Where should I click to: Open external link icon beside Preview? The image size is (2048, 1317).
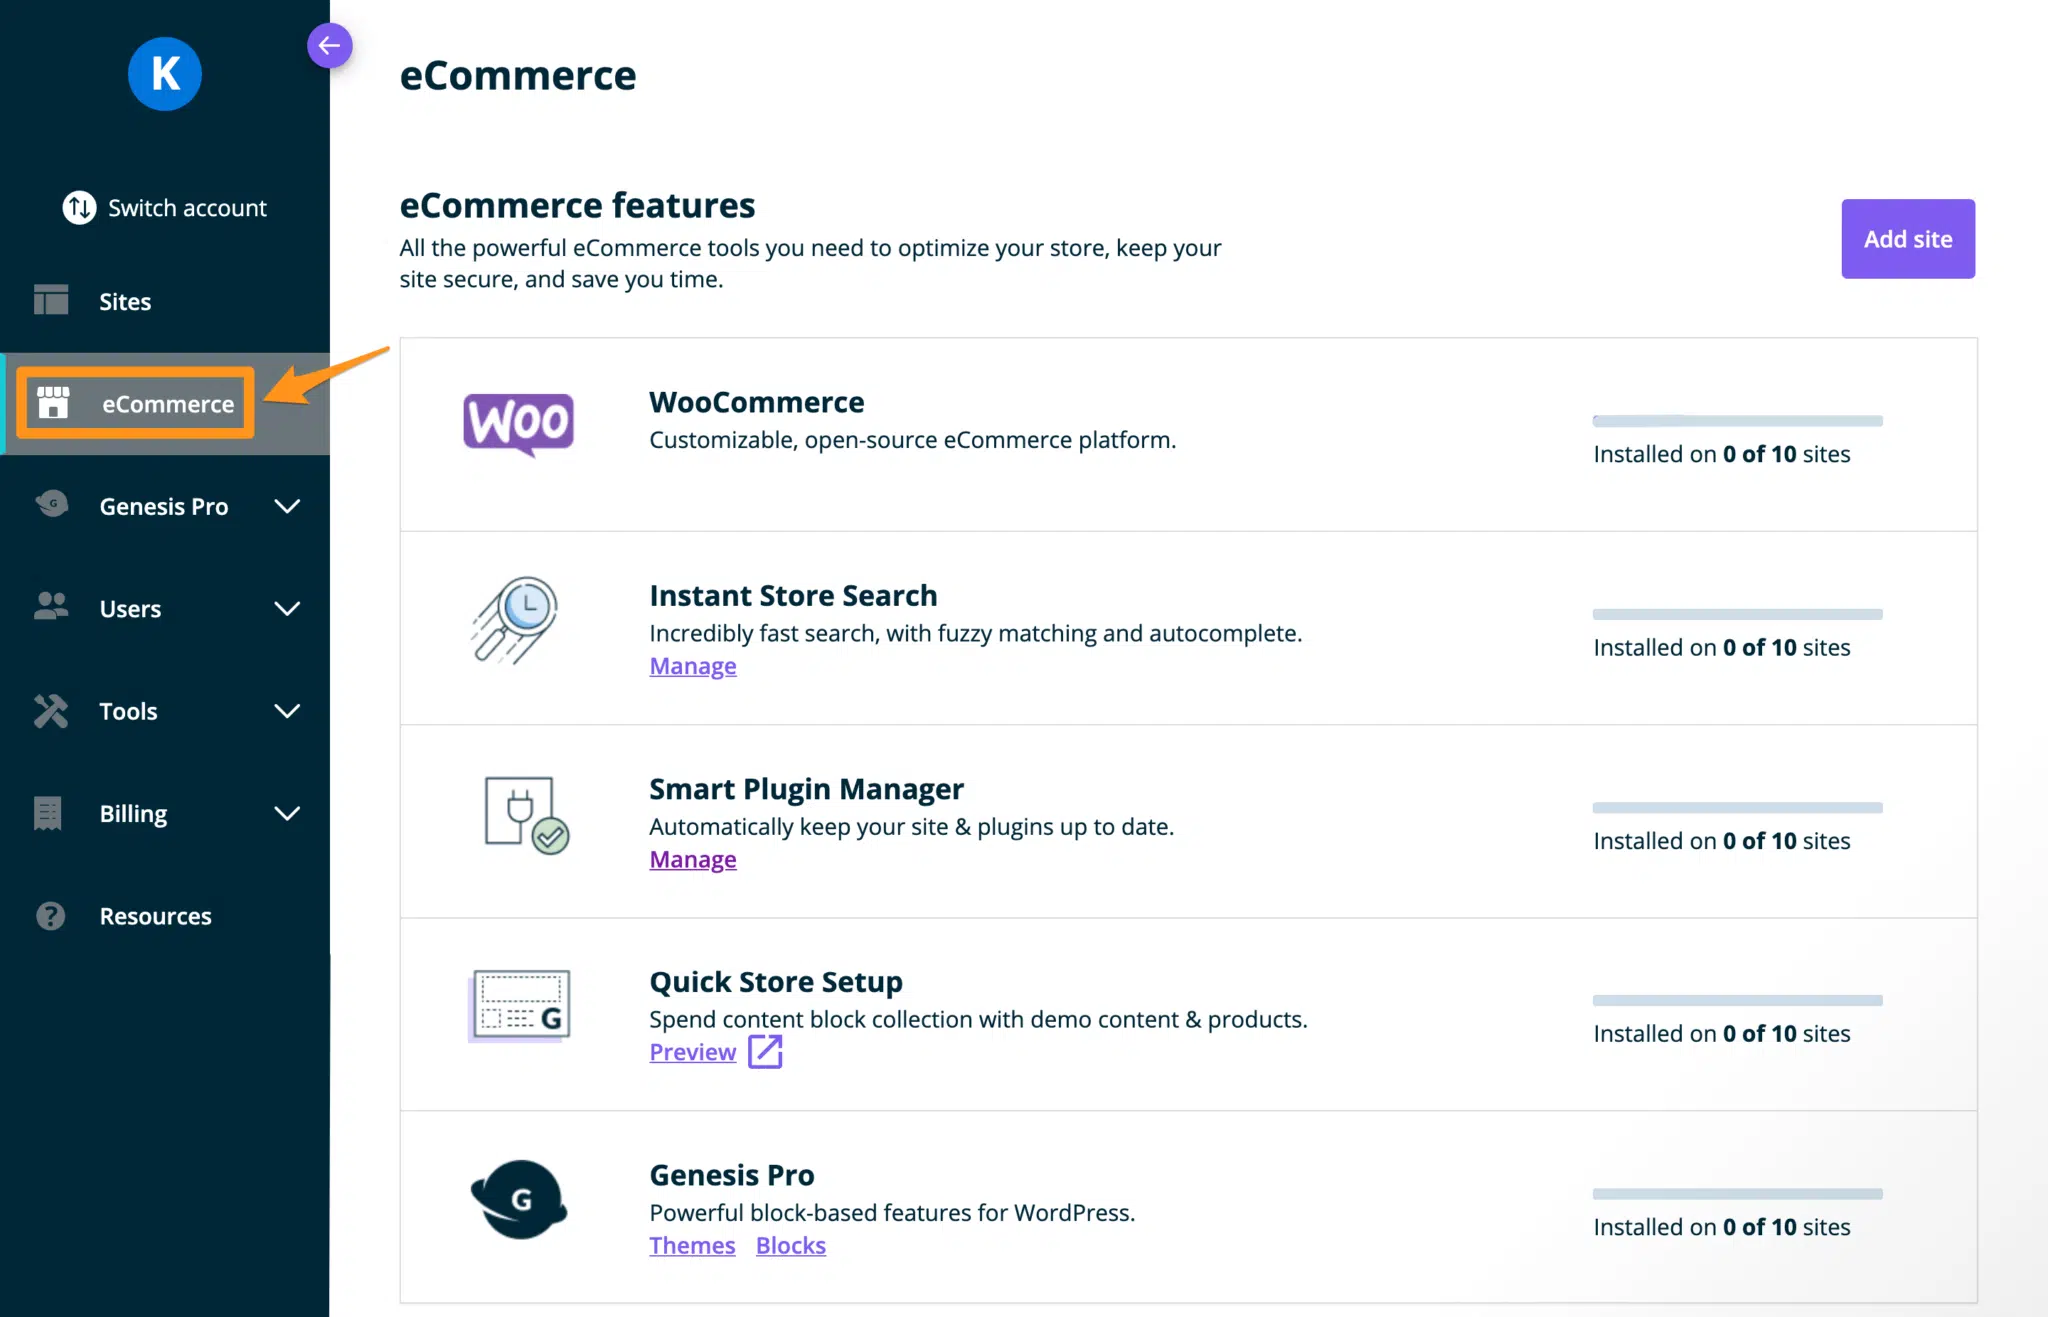point(765,1052)
